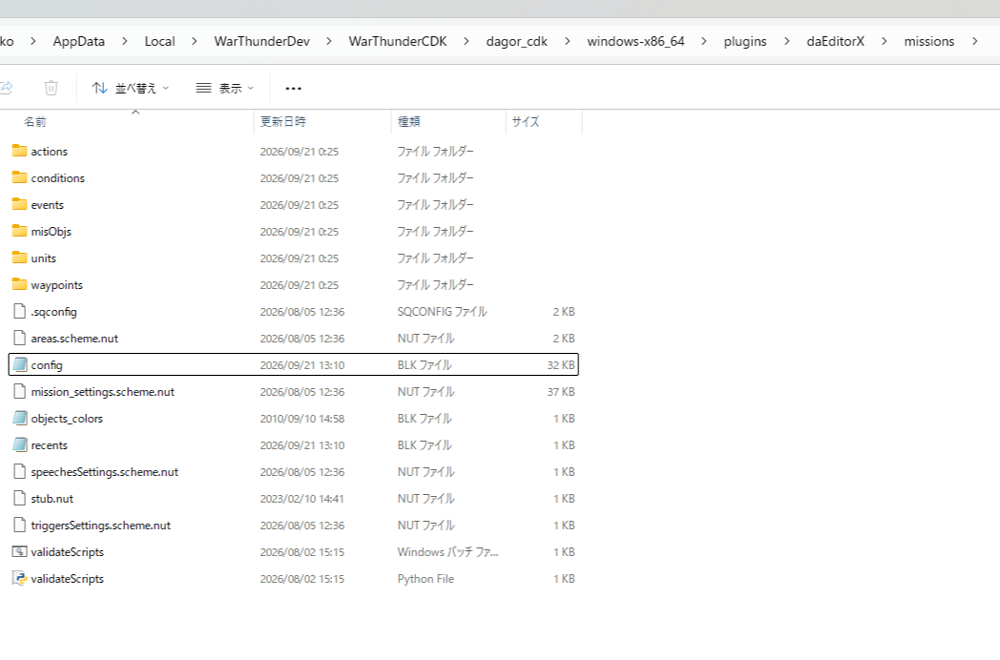Click the Python File type cell
Viewport: 1000px width, 660px height.
(x=425, y=579)
